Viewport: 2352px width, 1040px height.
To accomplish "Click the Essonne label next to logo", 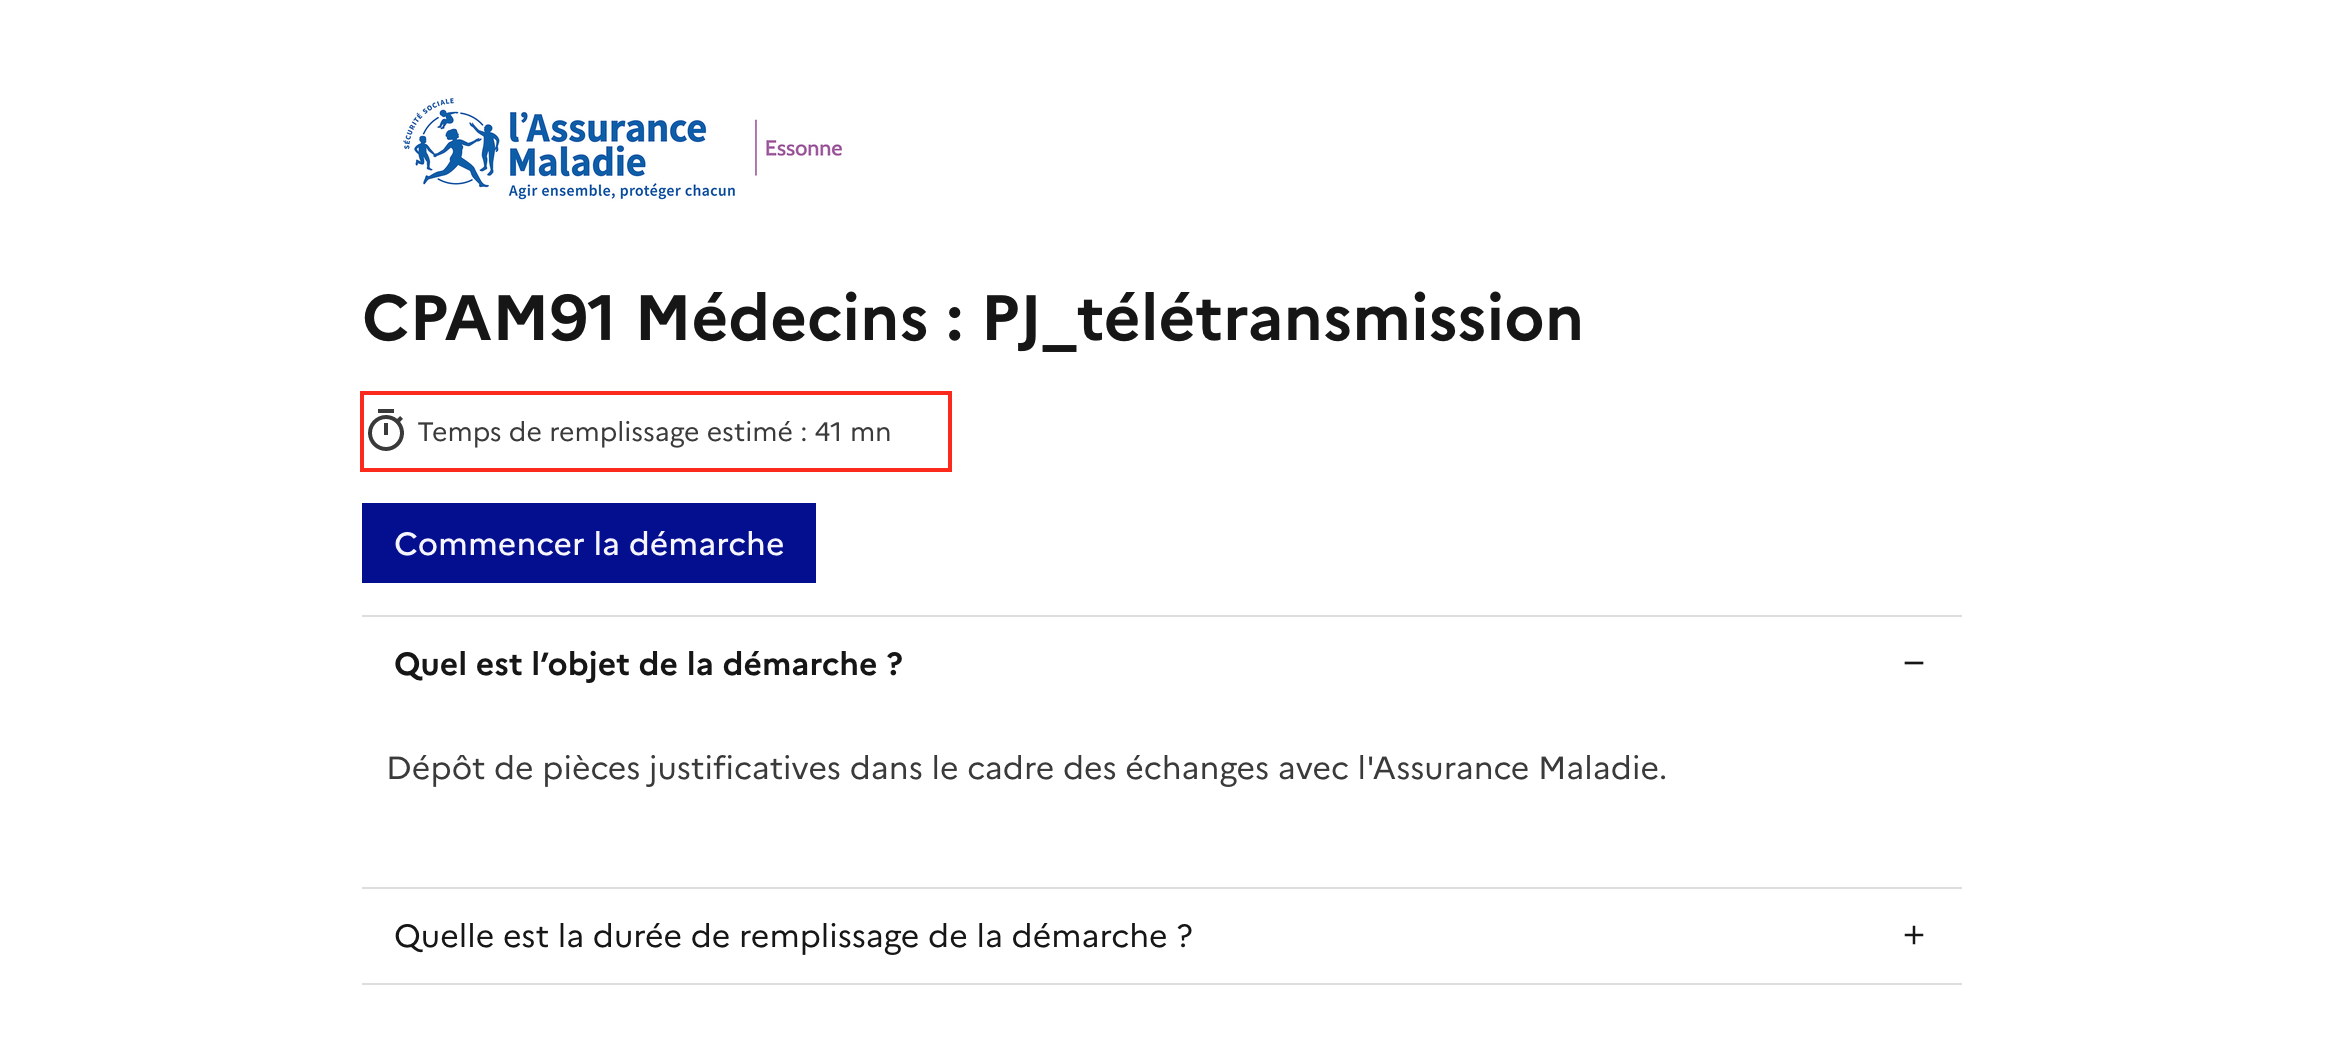I will [x=803, y=148].
